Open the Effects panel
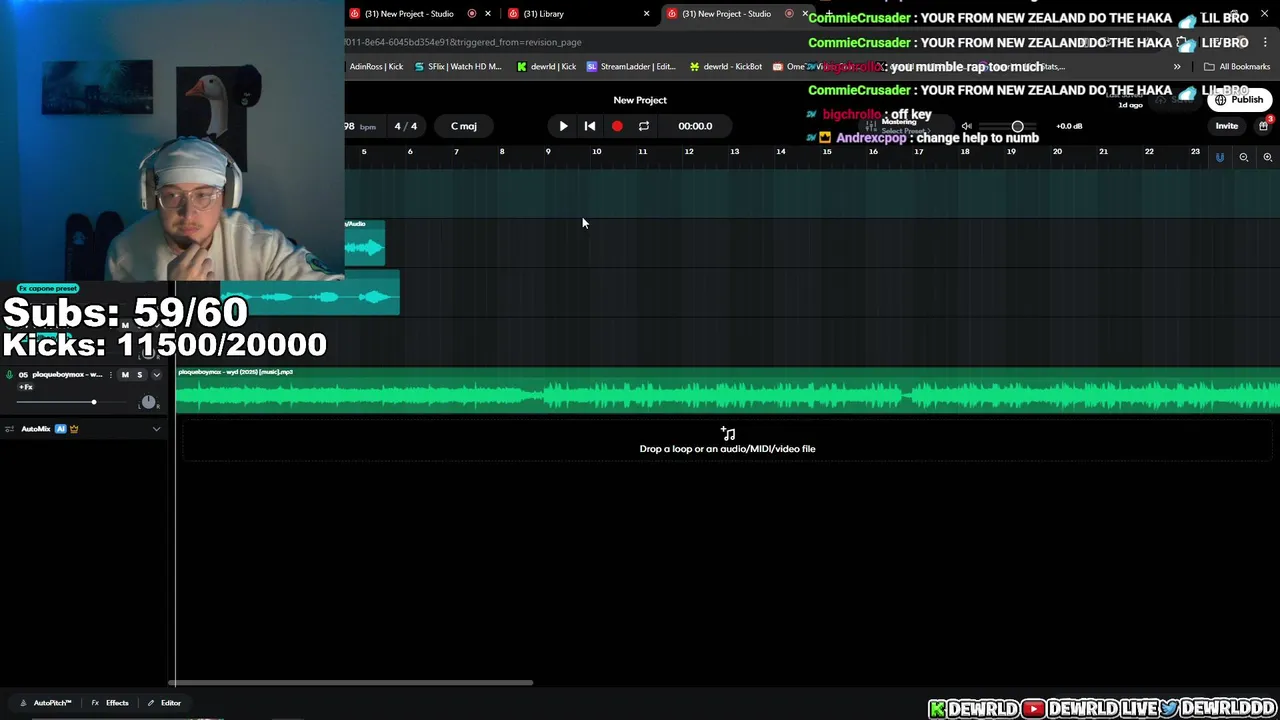Image resolution: width=1280 pixels, height=720 pixels. (x=110, y=703)
